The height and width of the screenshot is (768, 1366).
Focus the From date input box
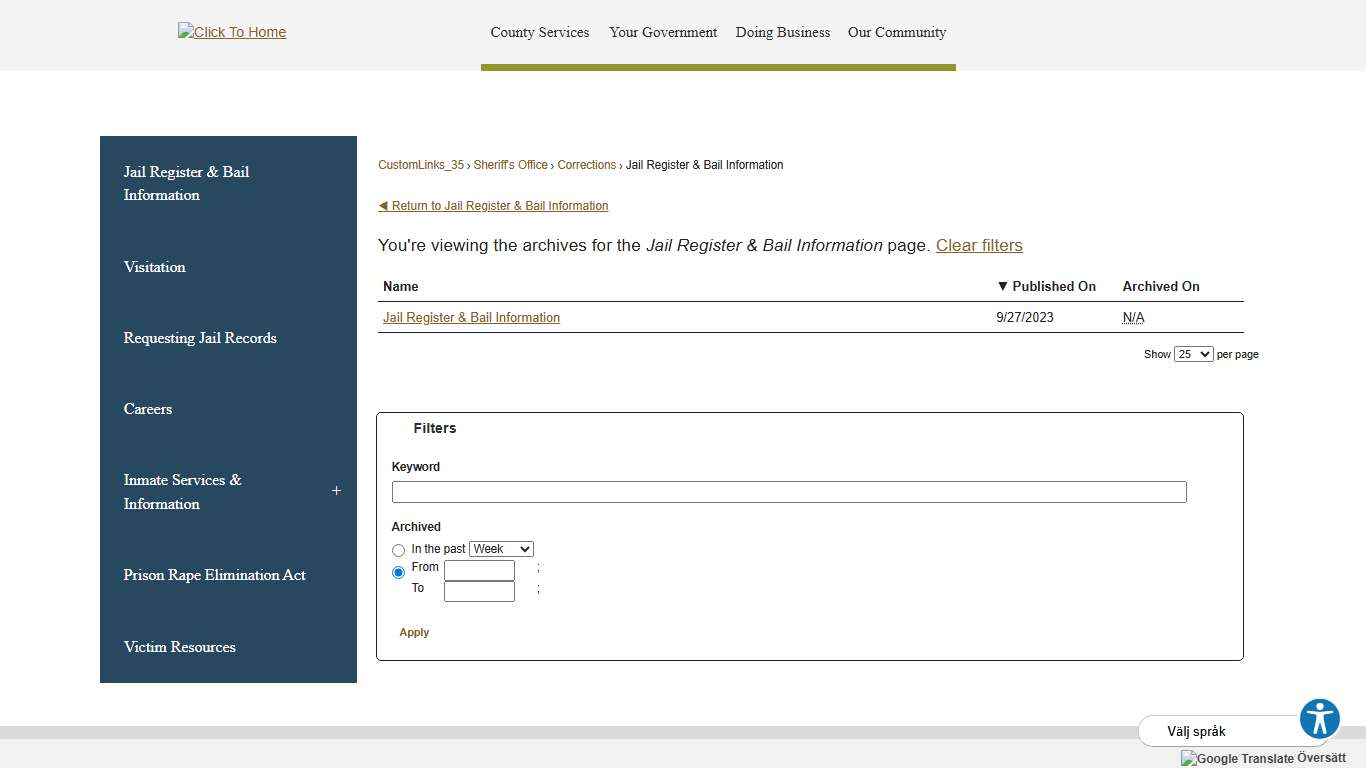coord(479,570)
